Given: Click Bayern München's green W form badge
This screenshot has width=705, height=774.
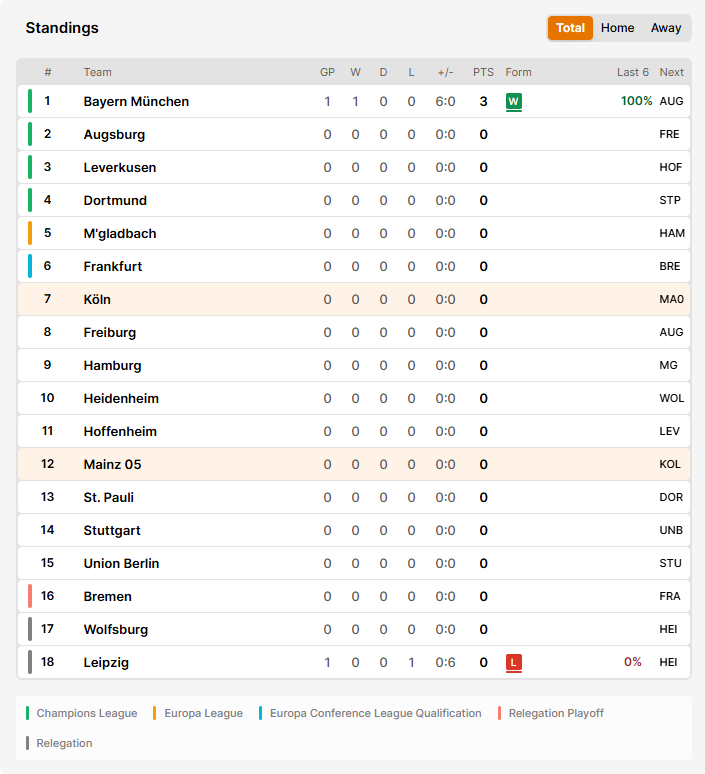Looking at the screenshot, I should pos(513,102).
